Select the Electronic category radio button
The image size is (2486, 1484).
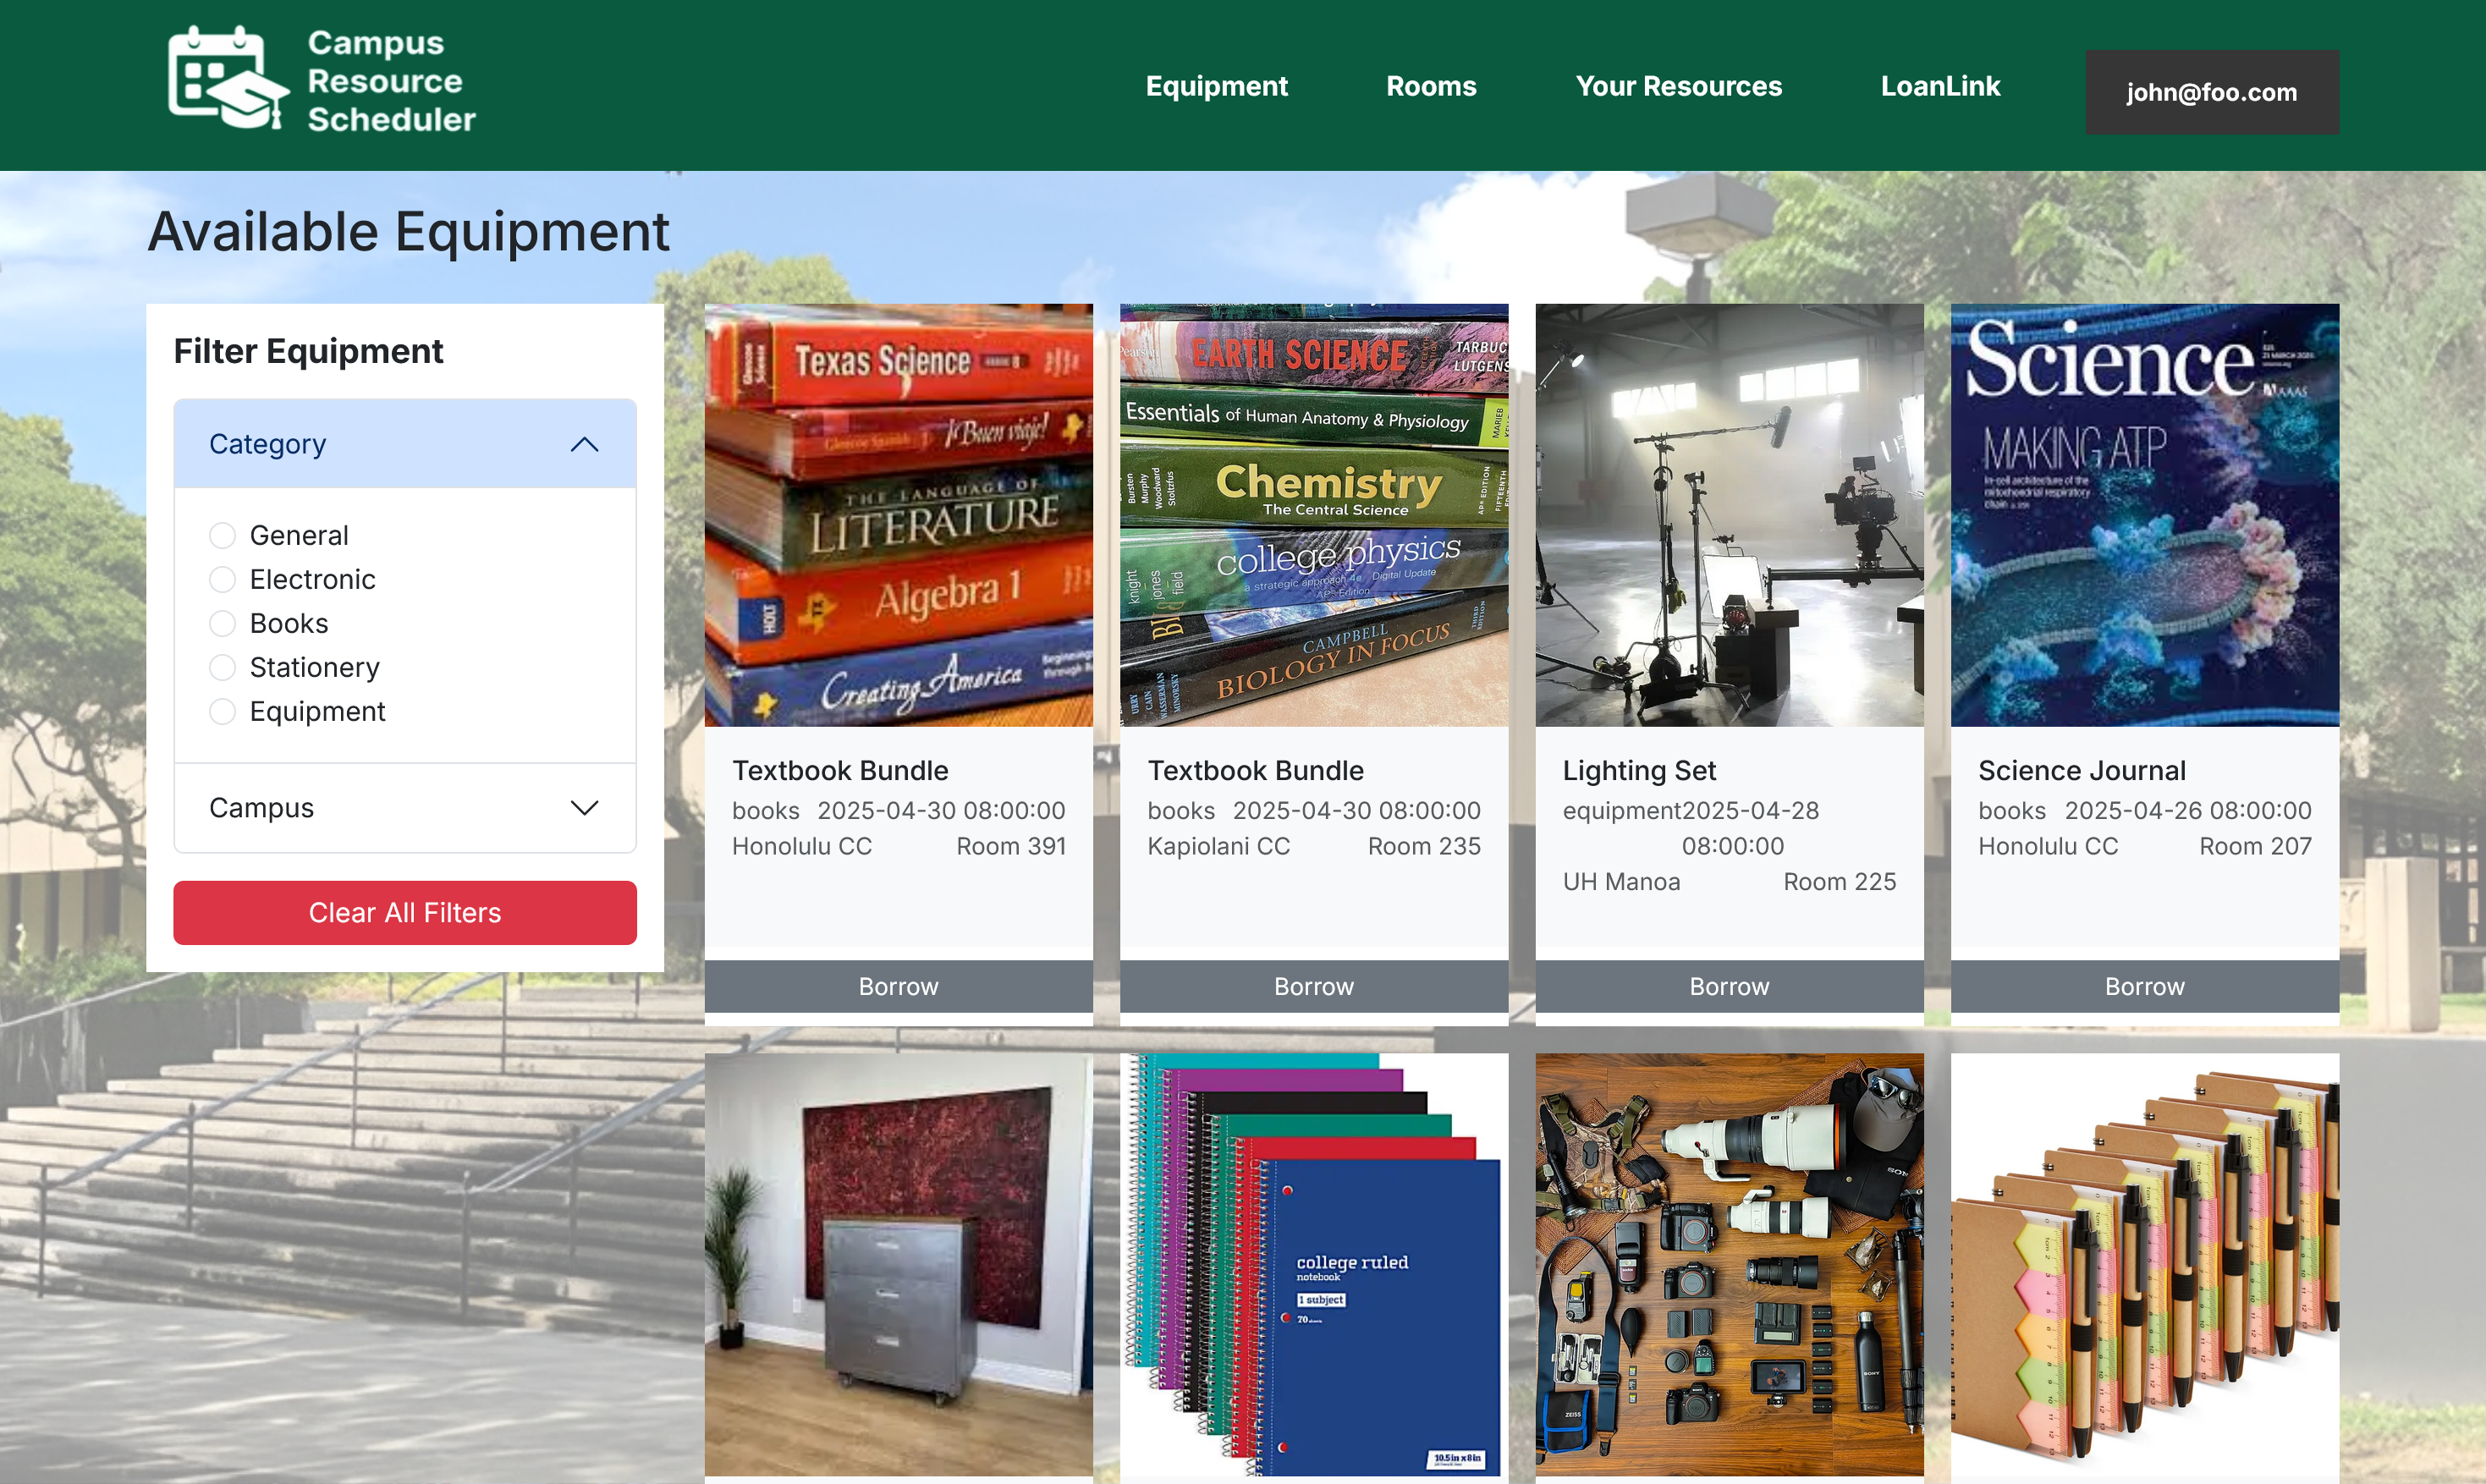[222, 579]
